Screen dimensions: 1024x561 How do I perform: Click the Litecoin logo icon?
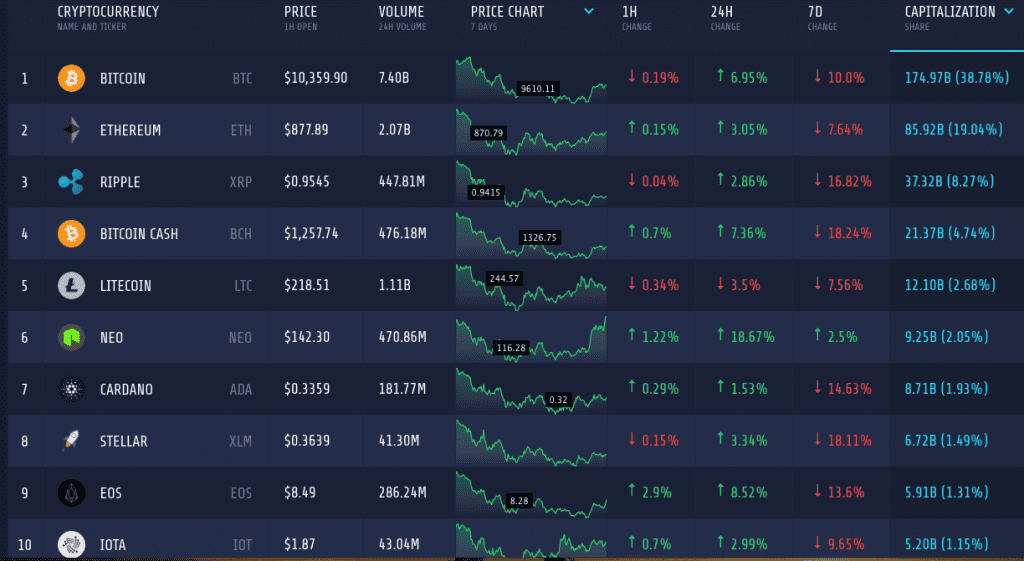[x=71, y=285]
